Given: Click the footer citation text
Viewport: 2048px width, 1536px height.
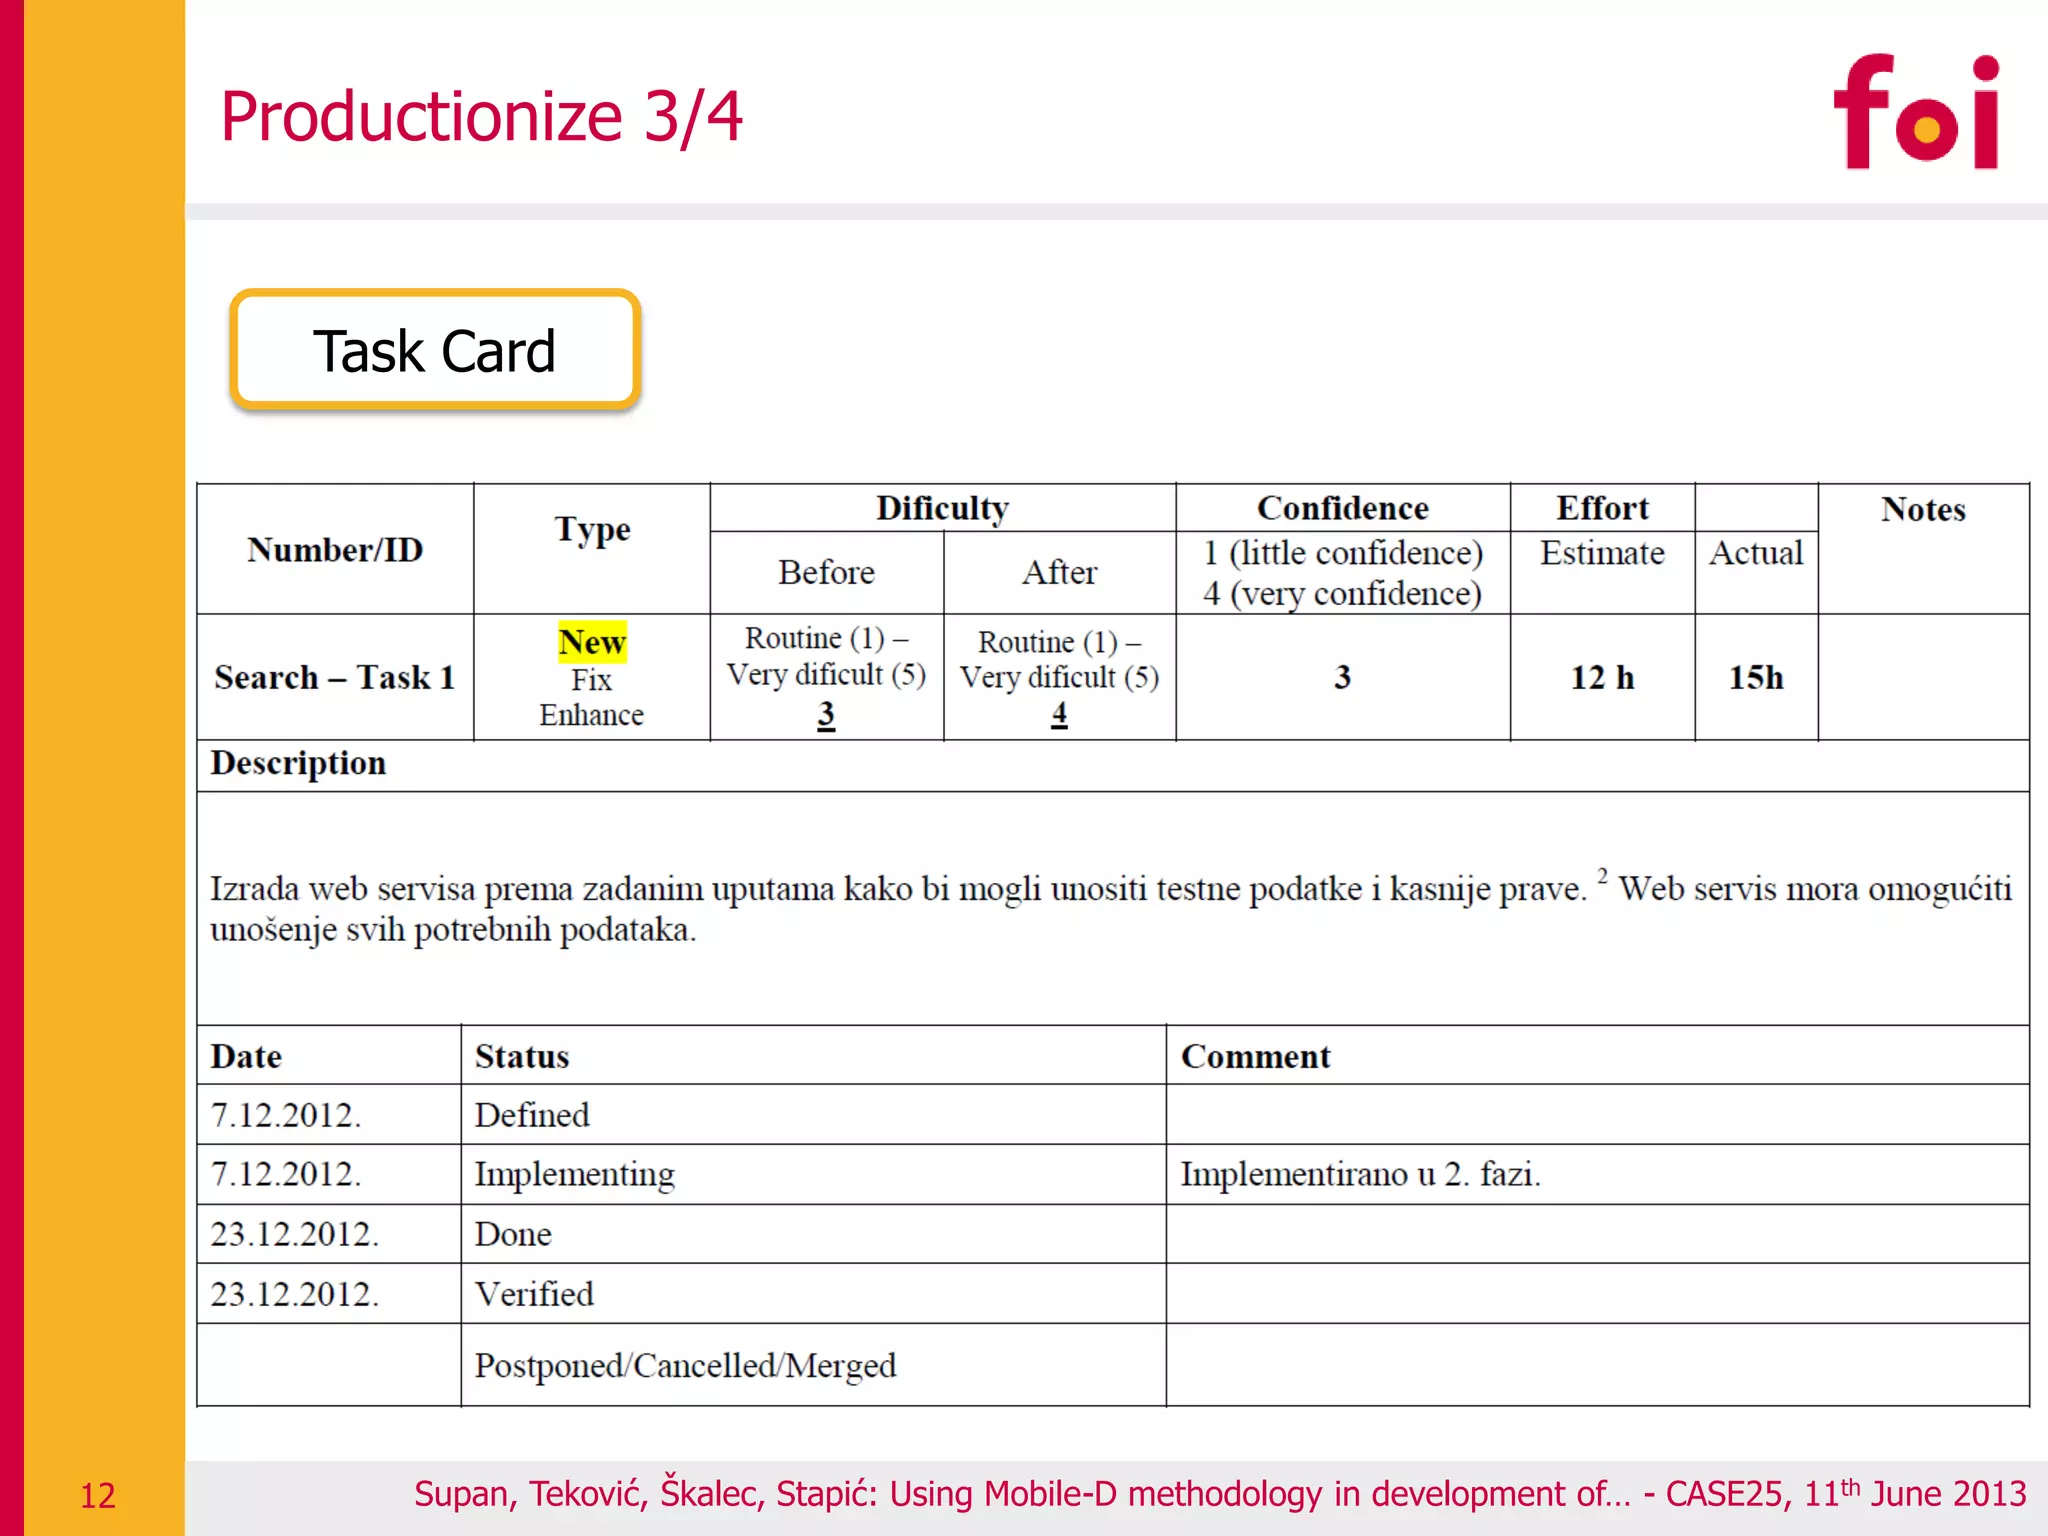Looking at the screenshot, I should pyautogui.click(x=1220, y=1493).
